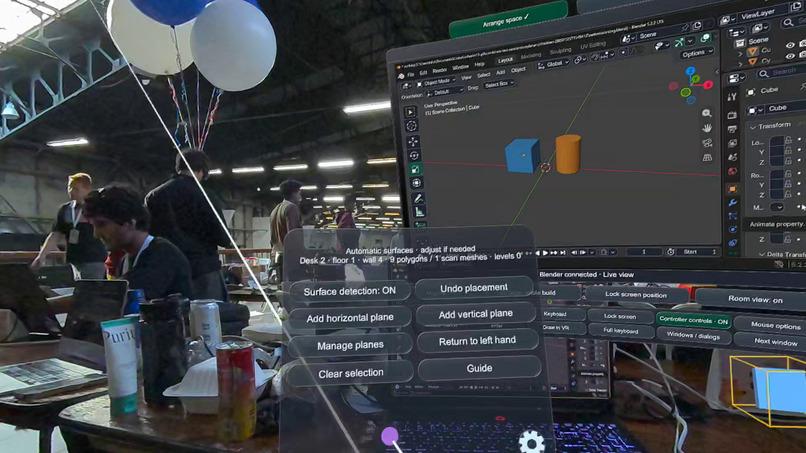Collapse the Delta Transform panel
This screenshot has height=453, width=806.
click(x=762, y=255)
